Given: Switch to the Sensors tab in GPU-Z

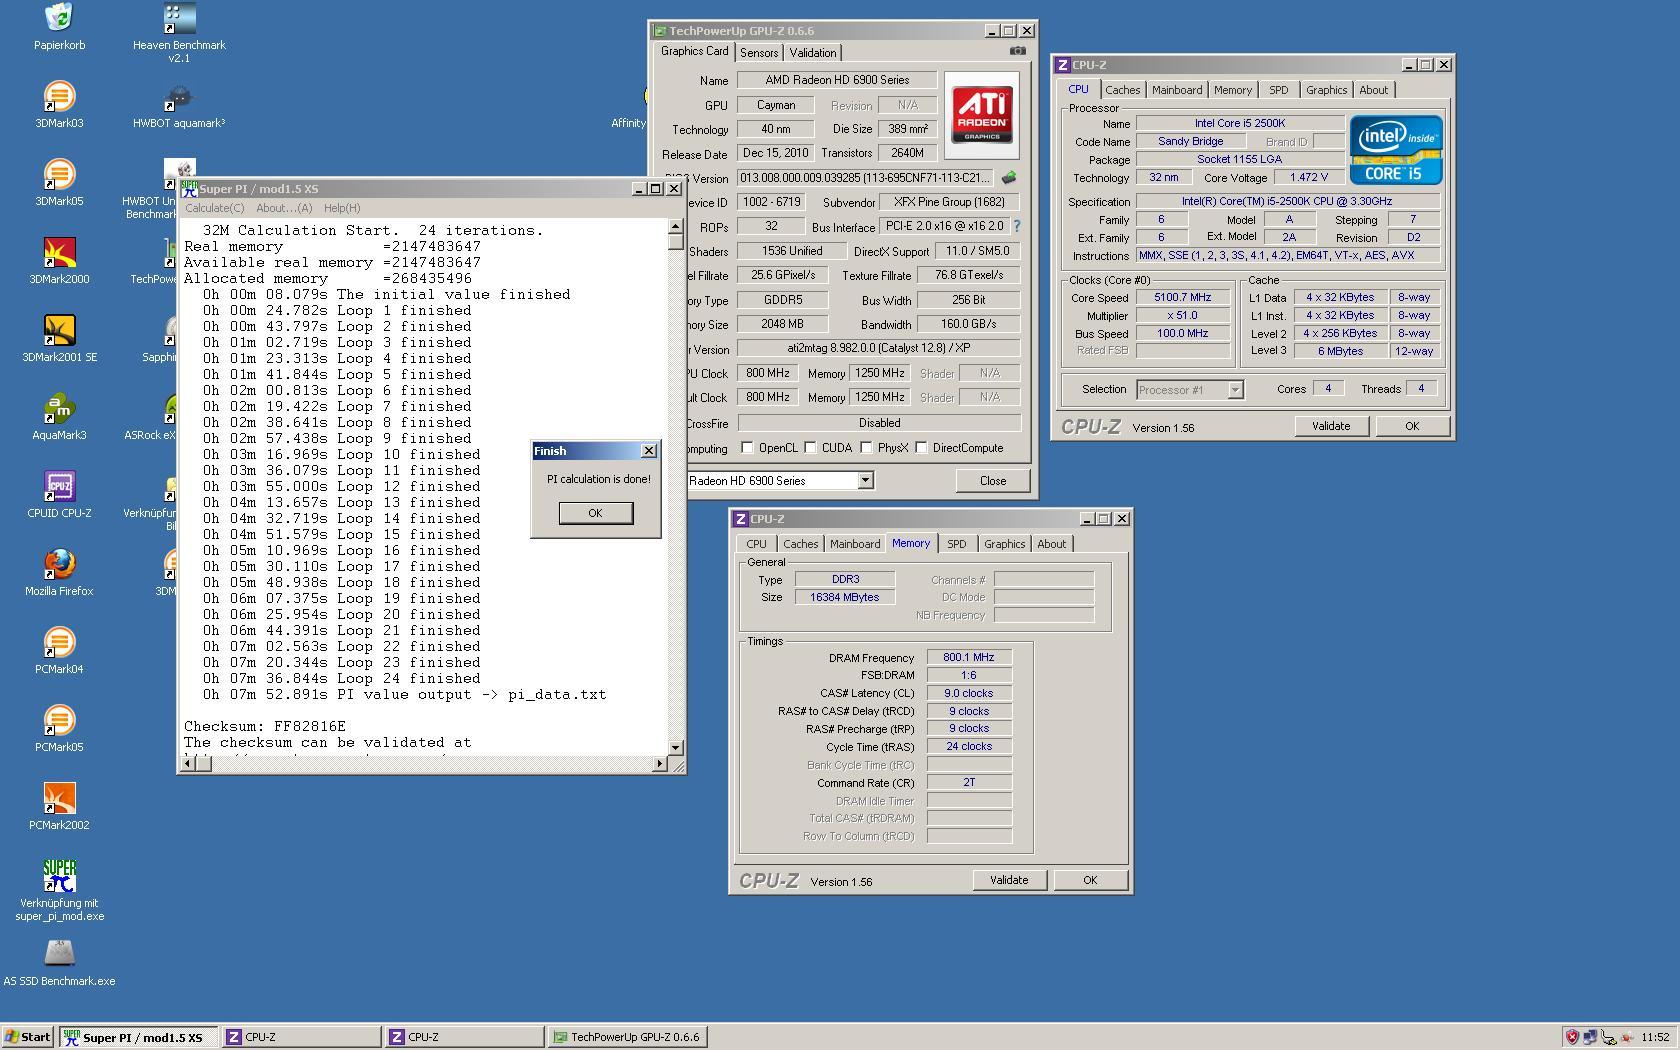Looking at the screenshot, I should [x=758, y=53].
